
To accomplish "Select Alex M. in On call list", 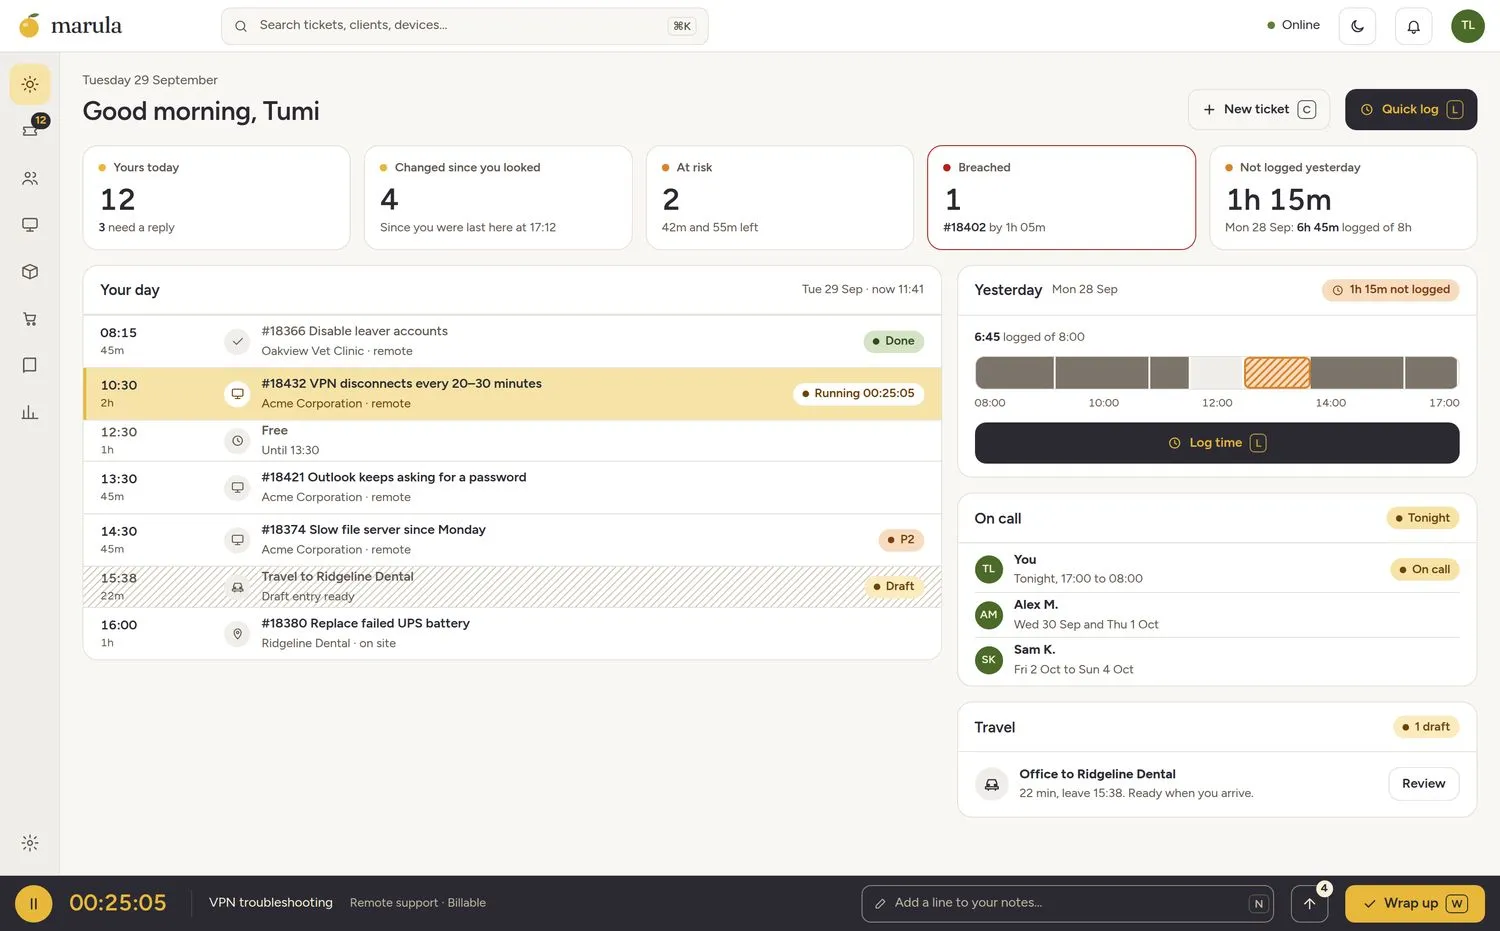I will click(1217, 615).
